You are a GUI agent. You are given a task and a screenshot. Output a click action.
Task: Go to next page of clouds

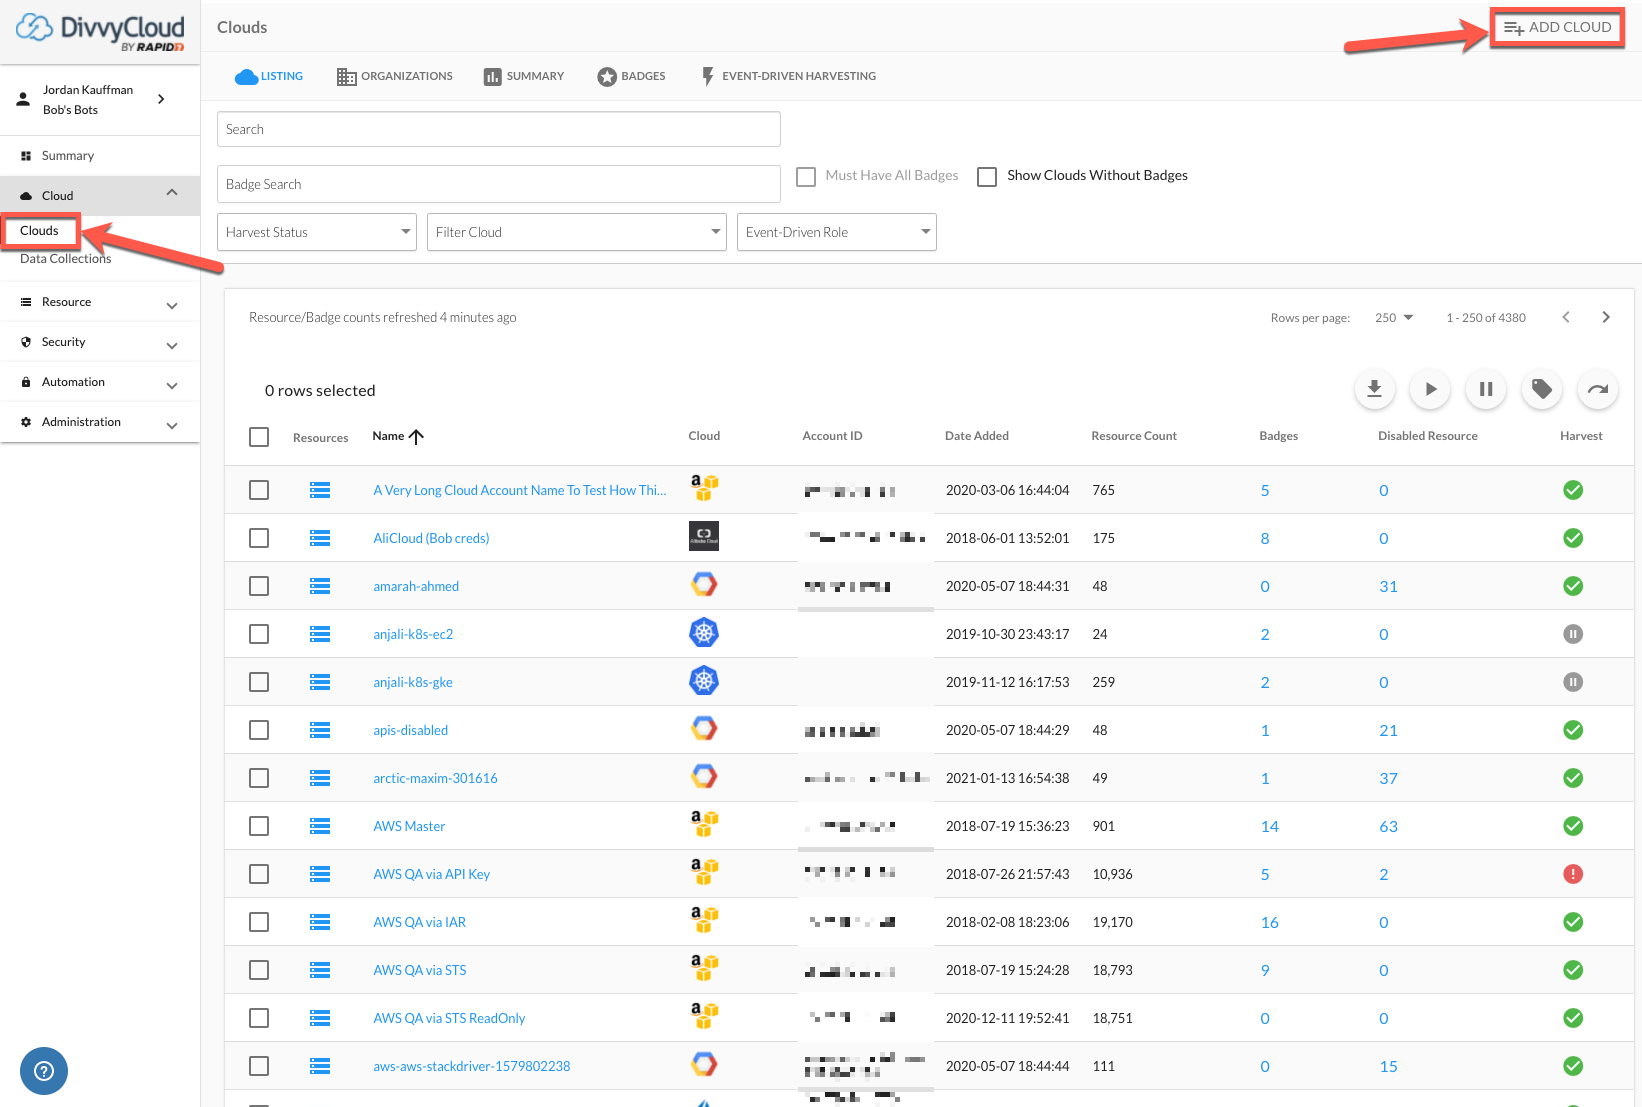(x=1606, y=317)
